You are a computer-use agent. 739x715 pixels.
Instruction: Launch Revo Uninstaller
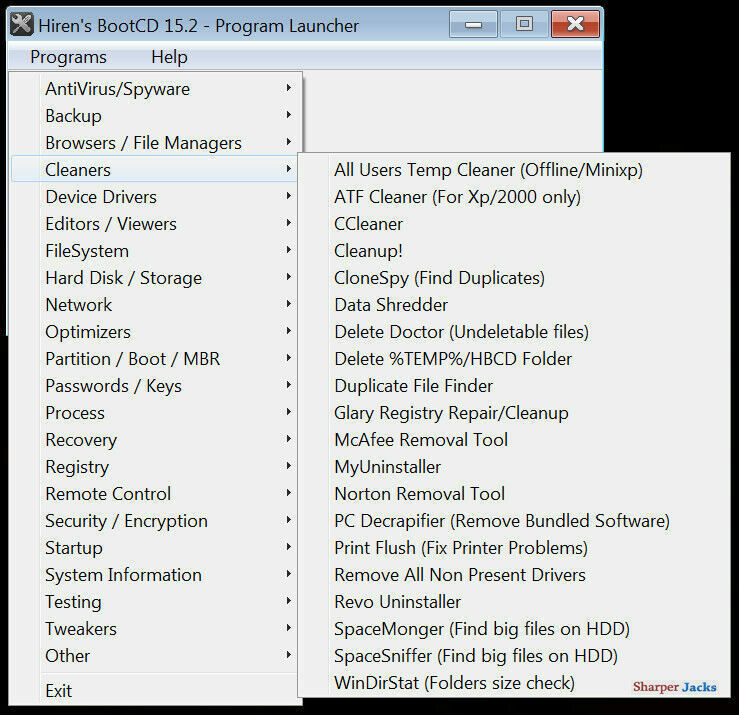514,601
